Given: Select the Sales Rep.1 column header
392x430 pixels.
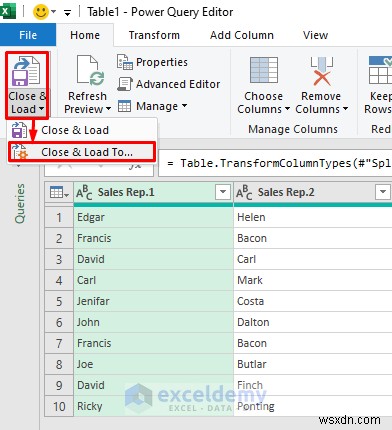Looking at the screenshot, I should 153,192.
